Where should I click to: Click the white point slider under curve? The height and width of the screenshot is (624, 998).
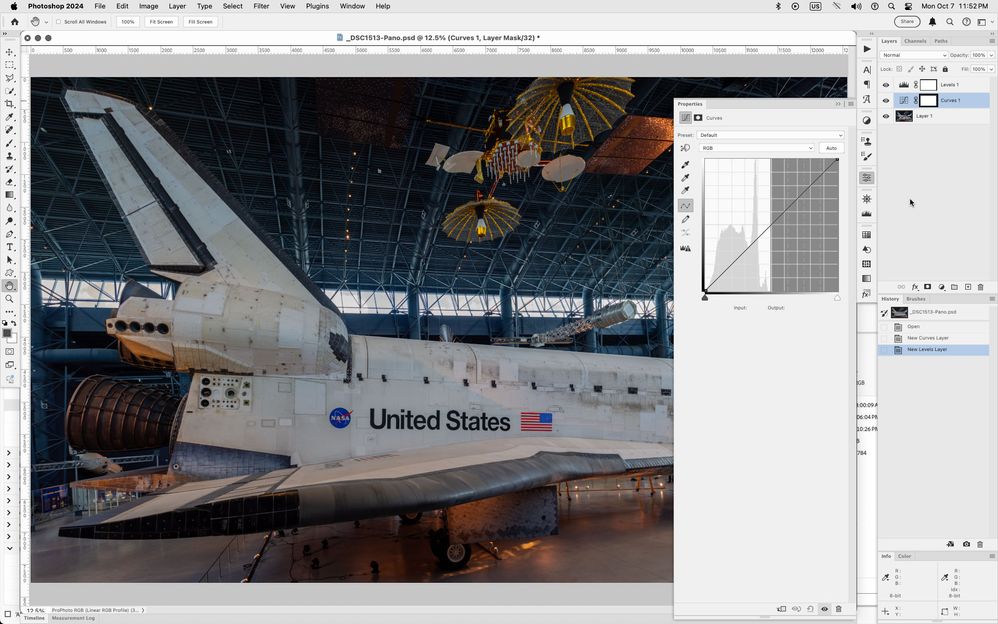coord(837,297)
